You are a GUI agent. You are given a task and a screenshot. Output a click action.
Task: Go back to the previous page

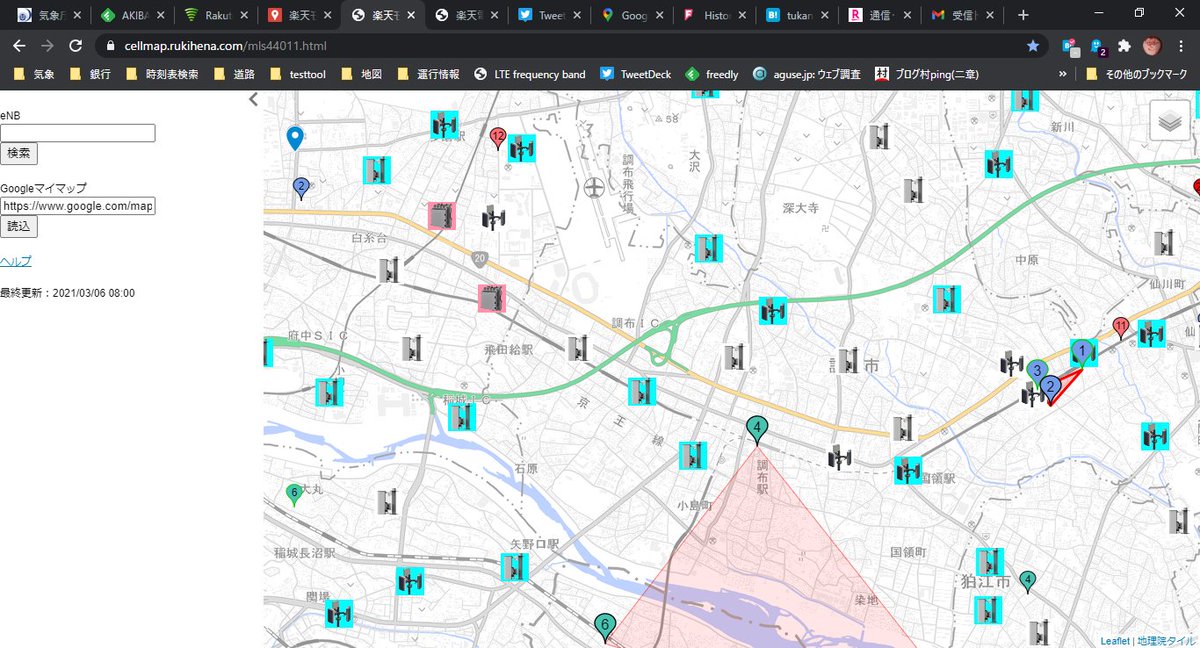coord(19,46)
